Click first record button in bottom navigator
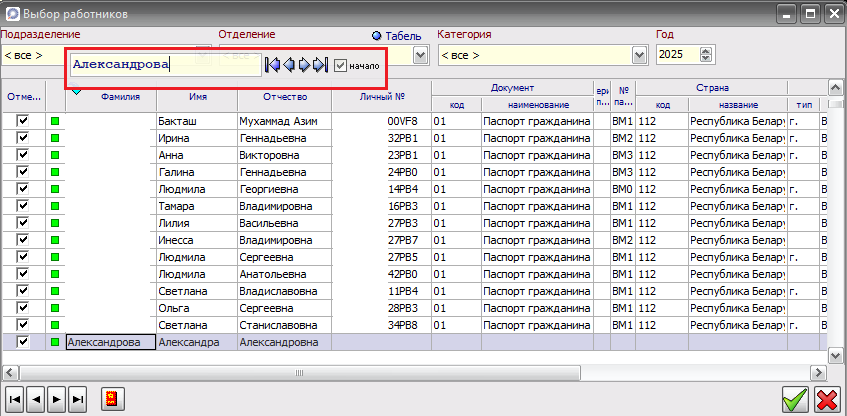This screenshot has width=847, height=416. click(x=14, y=397)
